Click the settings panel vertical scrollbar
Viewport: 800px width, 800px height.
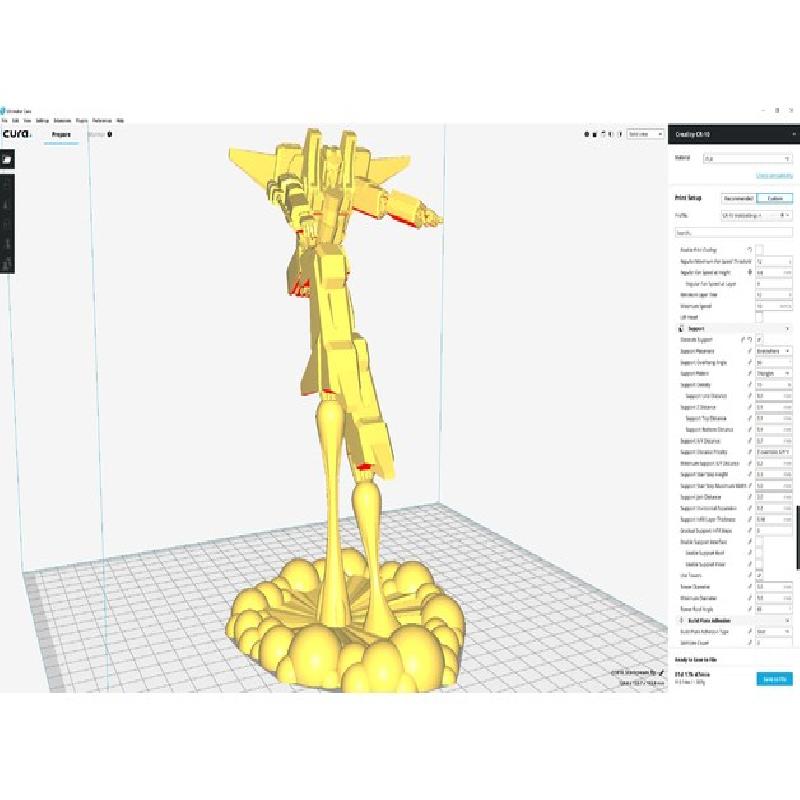798,537
